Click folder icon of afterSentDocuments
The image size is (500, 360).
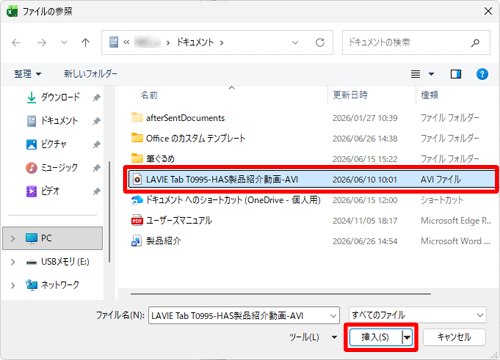tap(137, 117)
